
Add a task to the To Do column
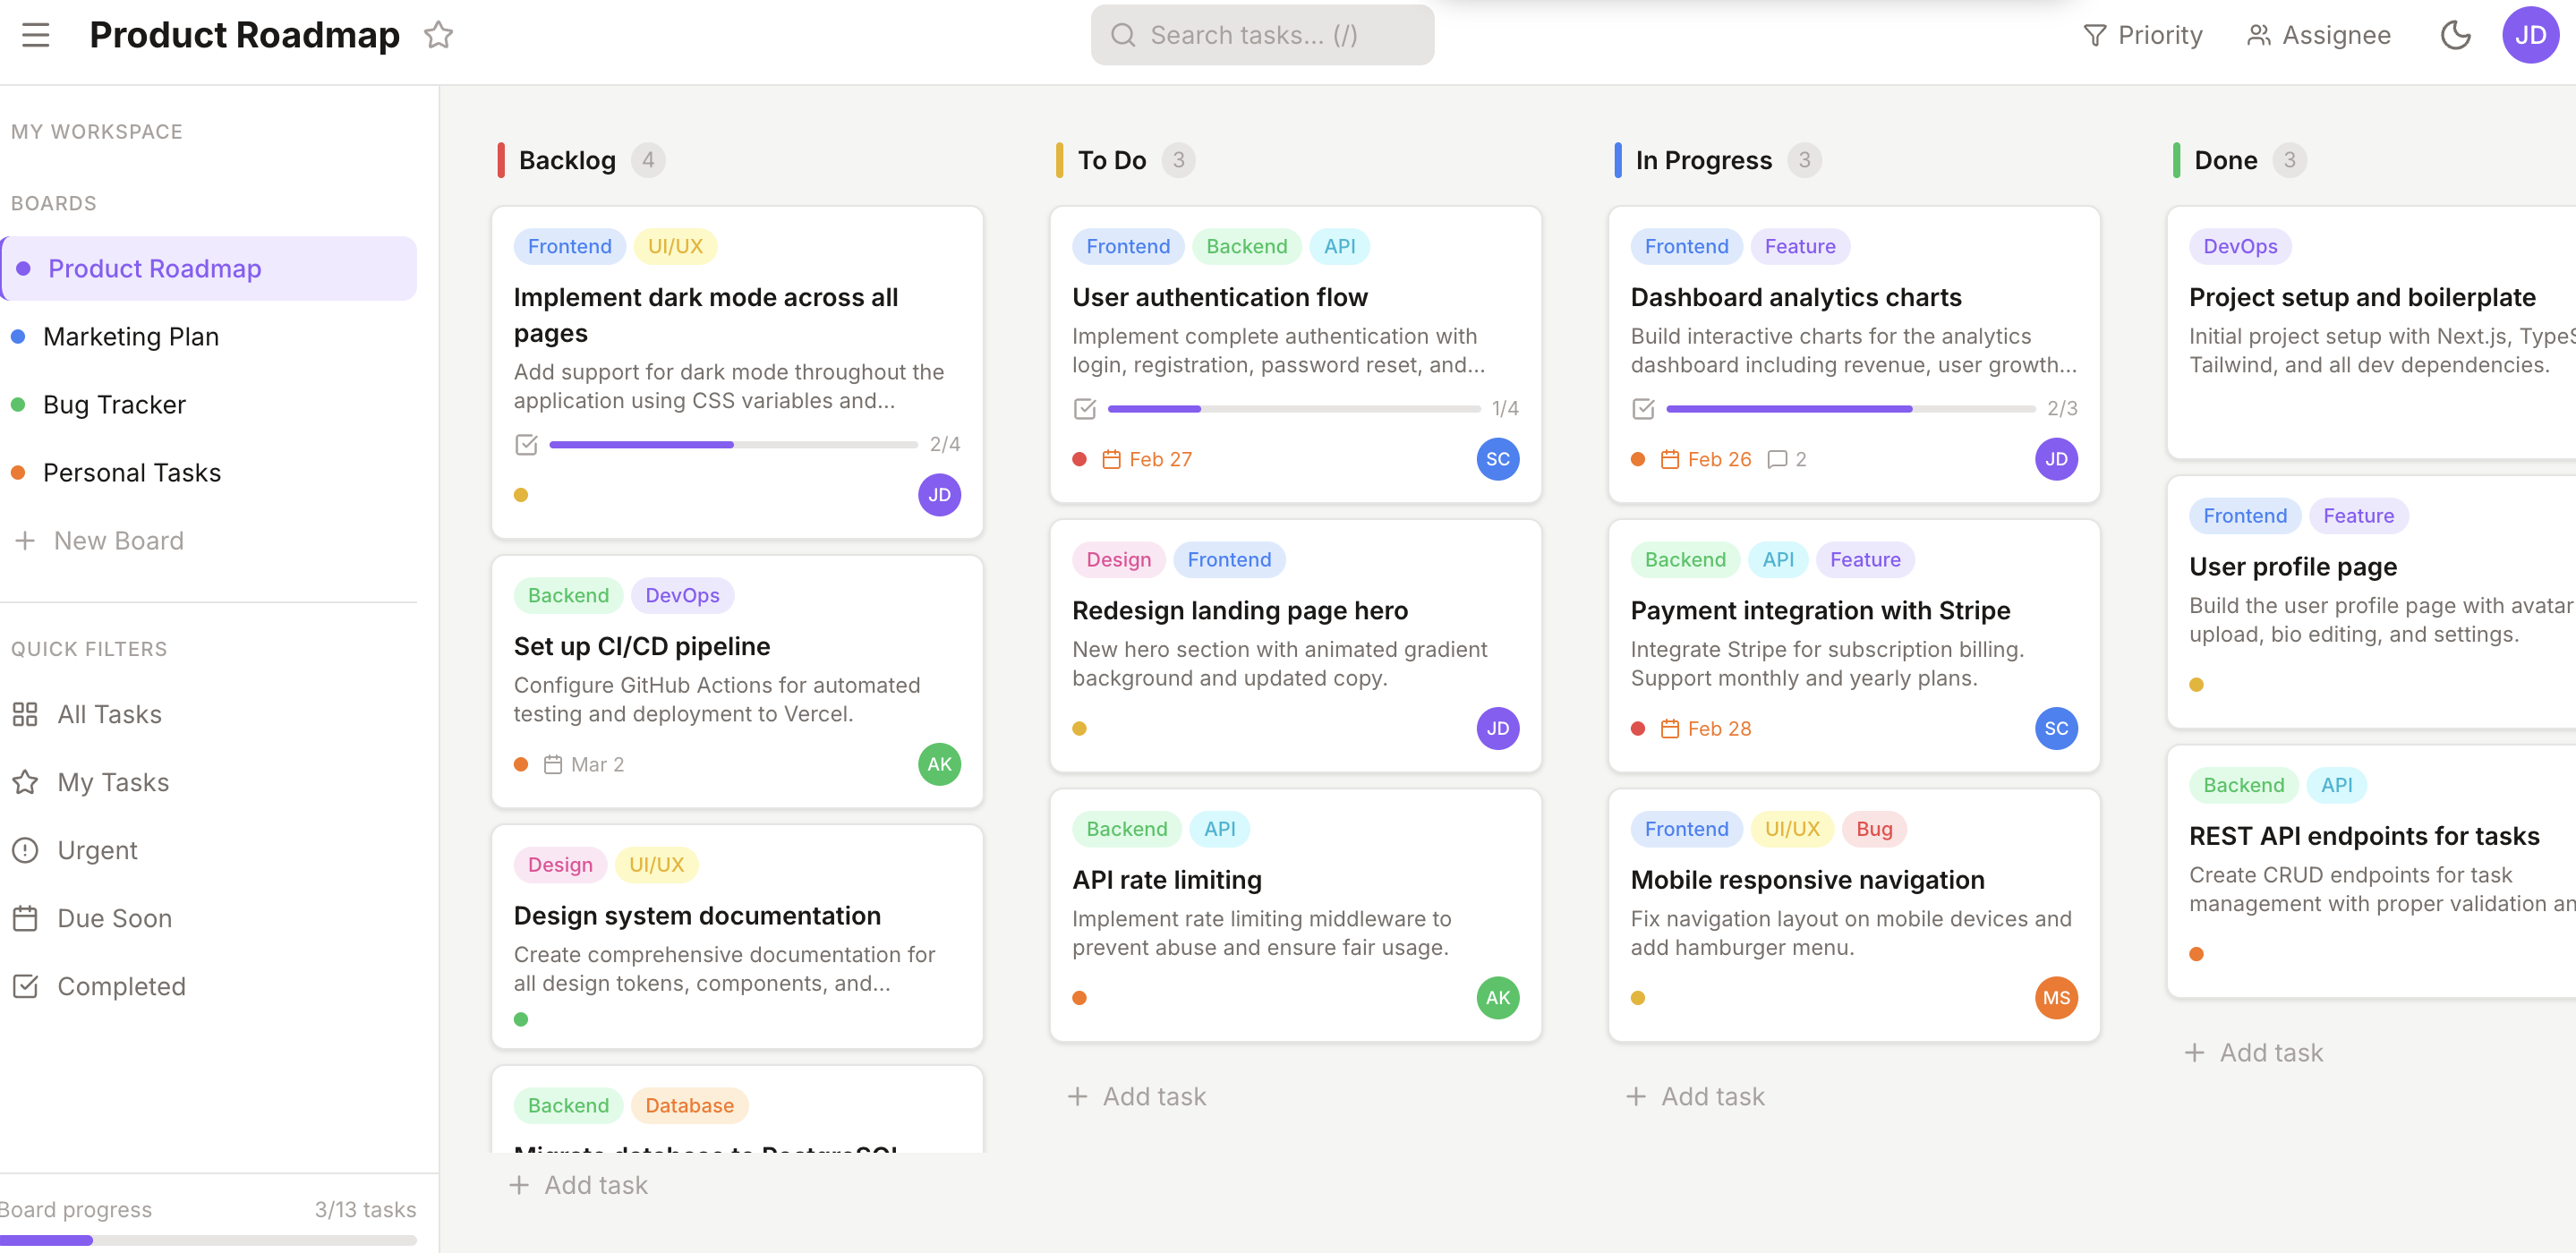(x=1137, y=1095)
